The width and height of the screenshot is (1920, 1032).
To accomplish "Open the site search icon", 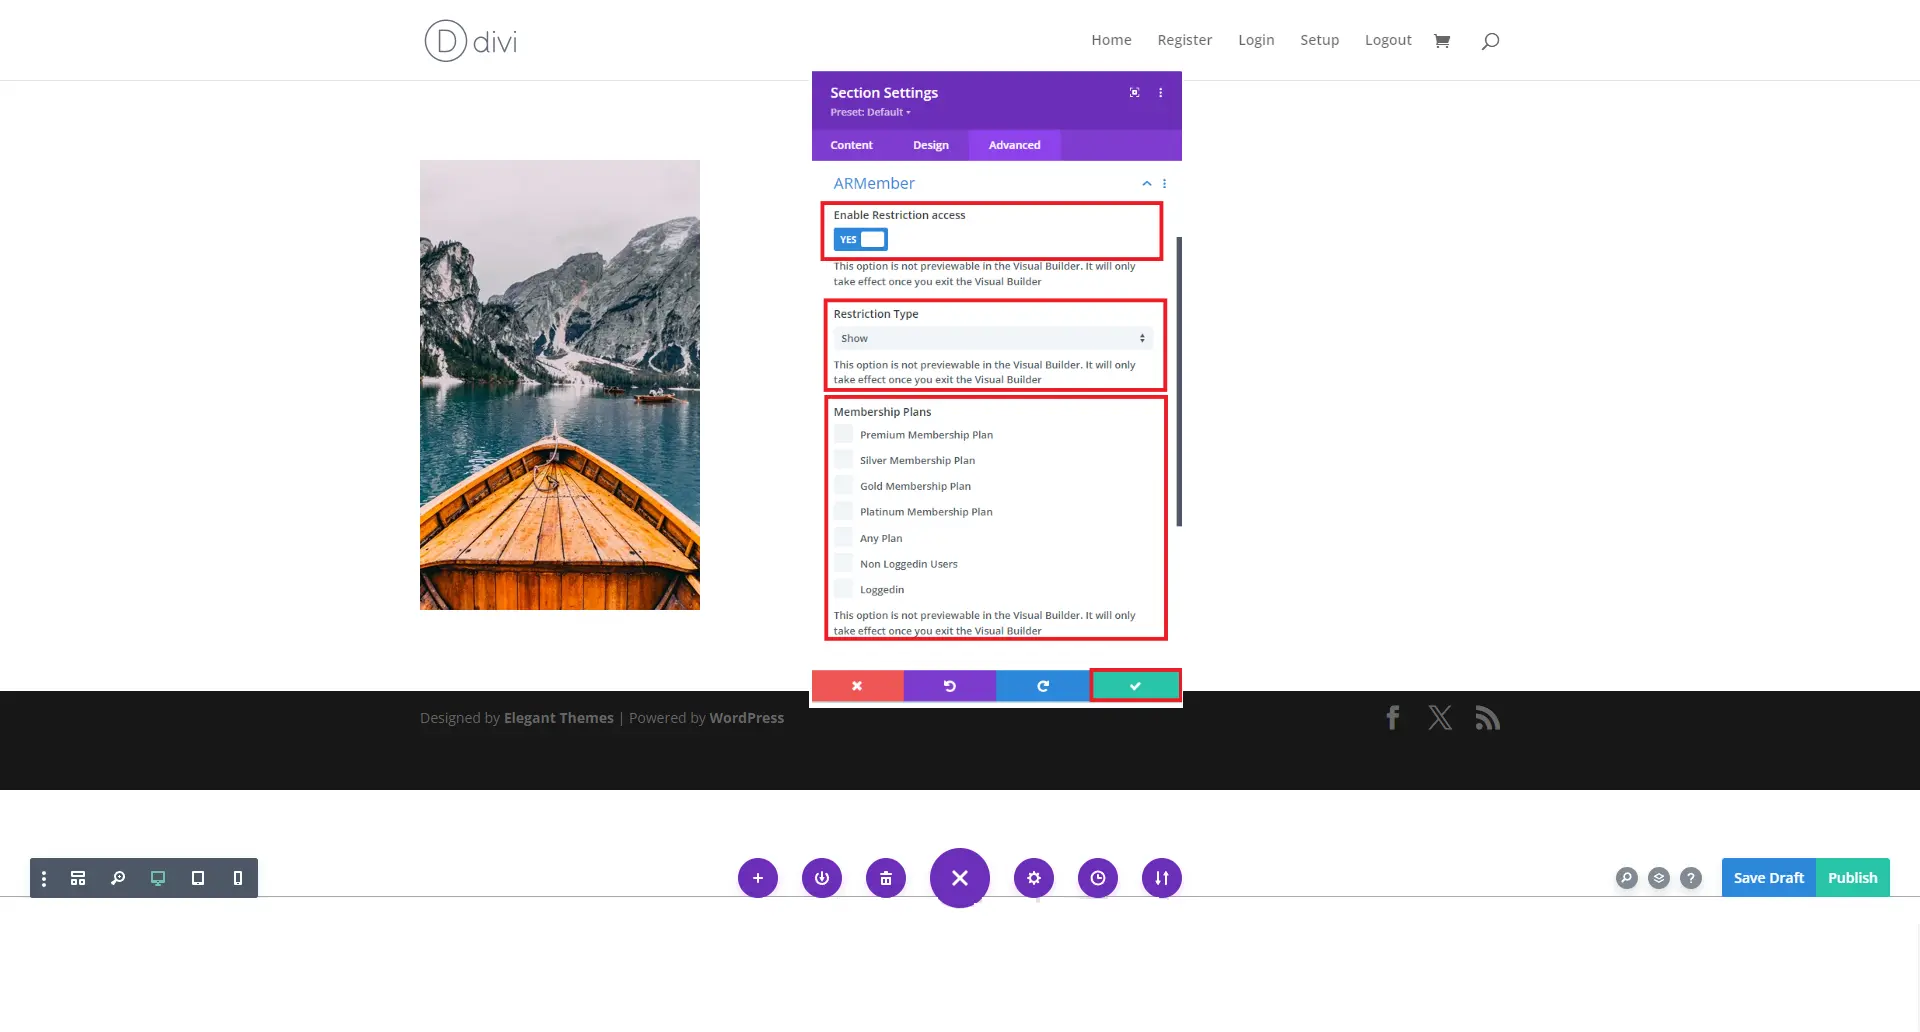I will pyautogui.click(x=1490, y=41).
